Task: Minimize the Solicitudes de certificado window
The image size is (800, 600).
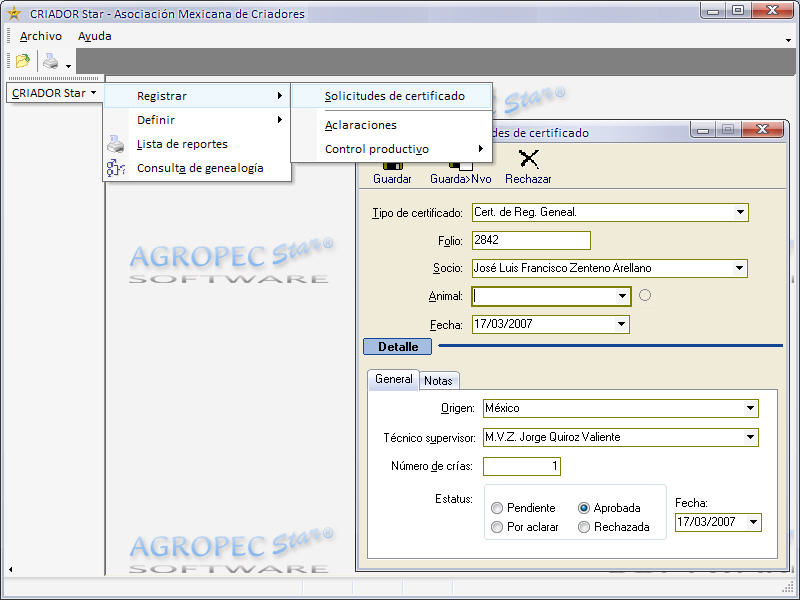Action: pyautogui.click(x=703, y=130)
